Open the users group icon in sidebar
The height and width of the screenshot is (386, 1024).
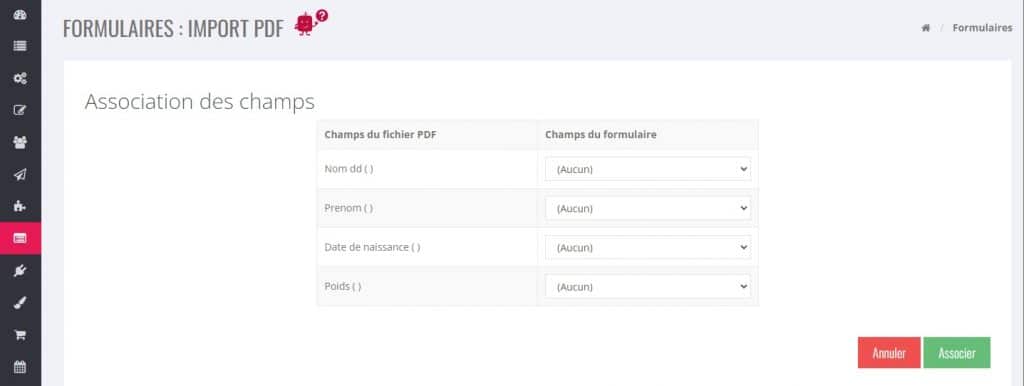[x=20, y=142]
